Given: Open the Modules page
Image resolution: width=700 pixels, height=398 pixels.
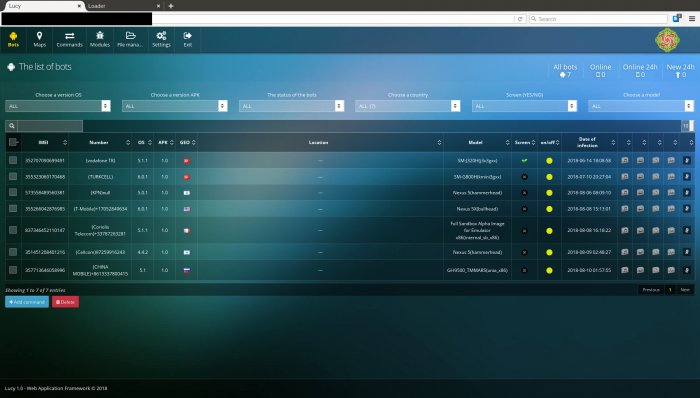Looking at the screenshot, I should tap(100, 39).
